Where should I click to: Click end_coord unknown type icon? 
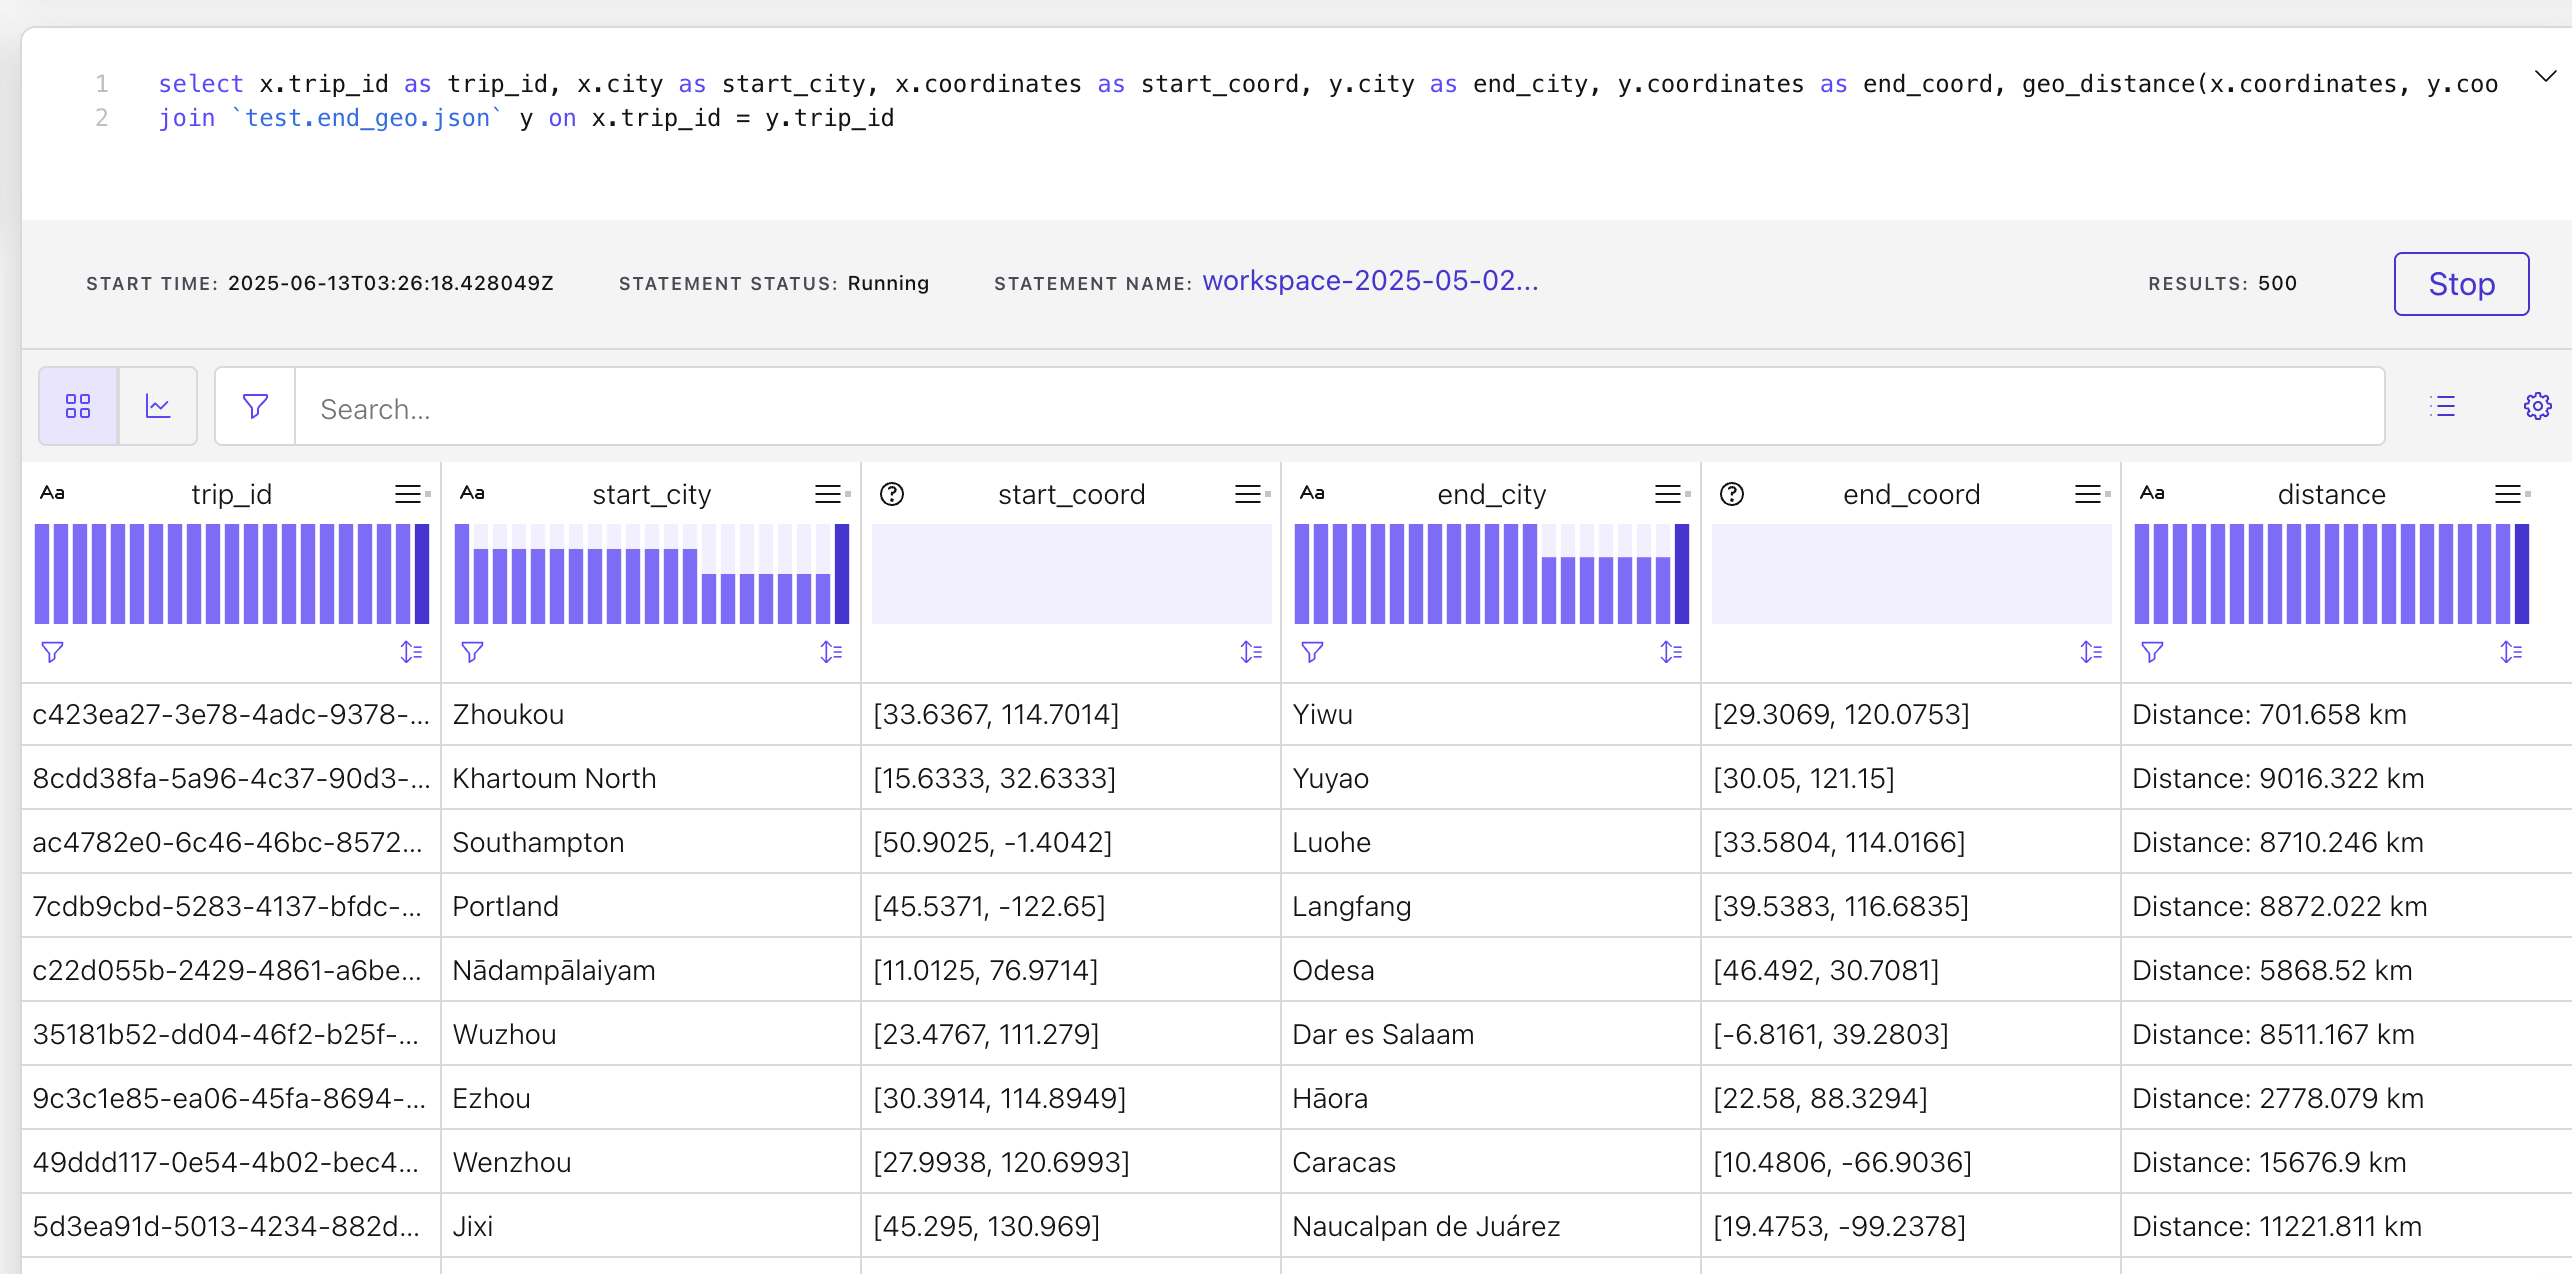(1732, 494)
